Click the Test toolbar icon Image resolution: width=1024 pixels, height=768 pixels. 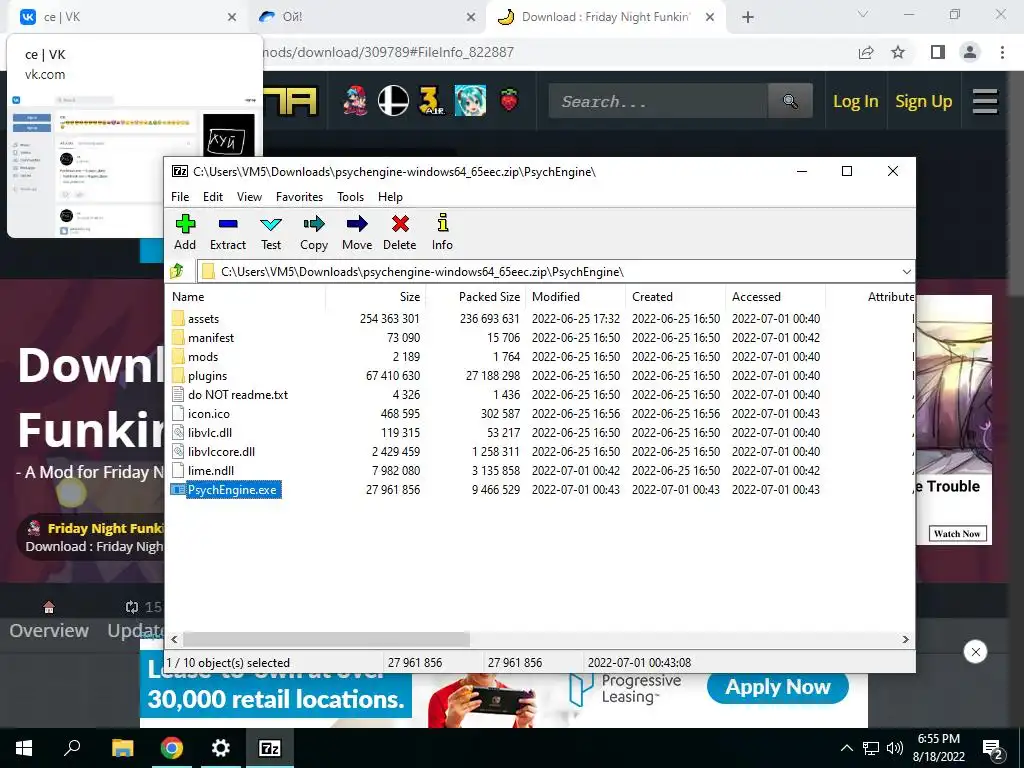271,224
